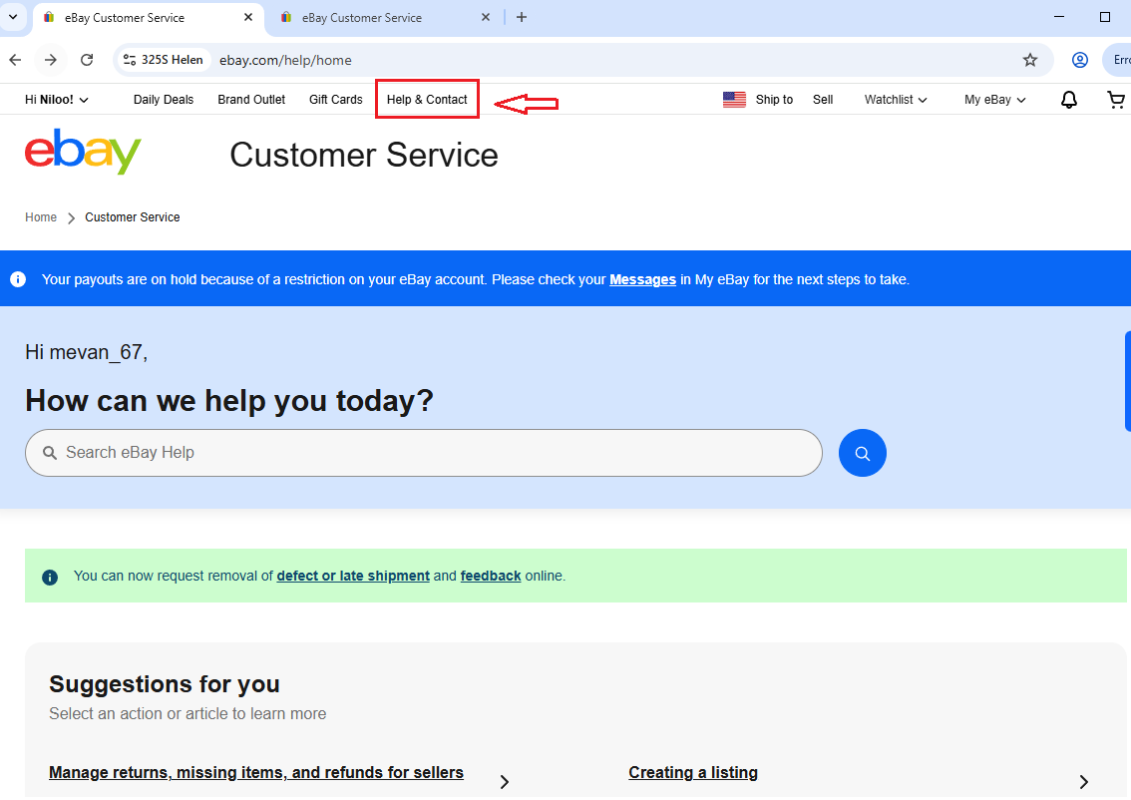This screenshot has height=800, width=1131.
Task: Open the Chrome profile avatar icon
Action: 1080,60
